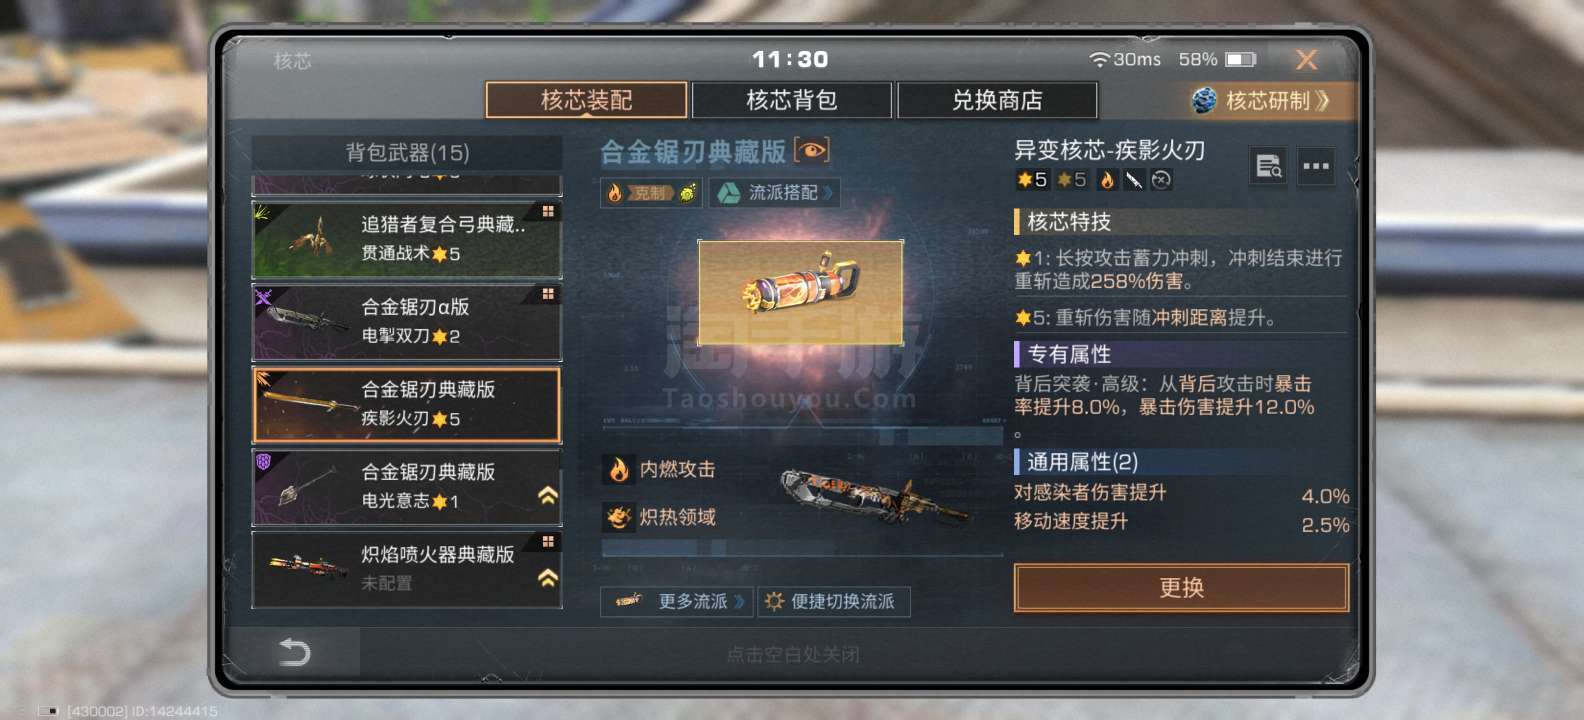Click the 克制 fire counter icon

click(x=651, y=193)
